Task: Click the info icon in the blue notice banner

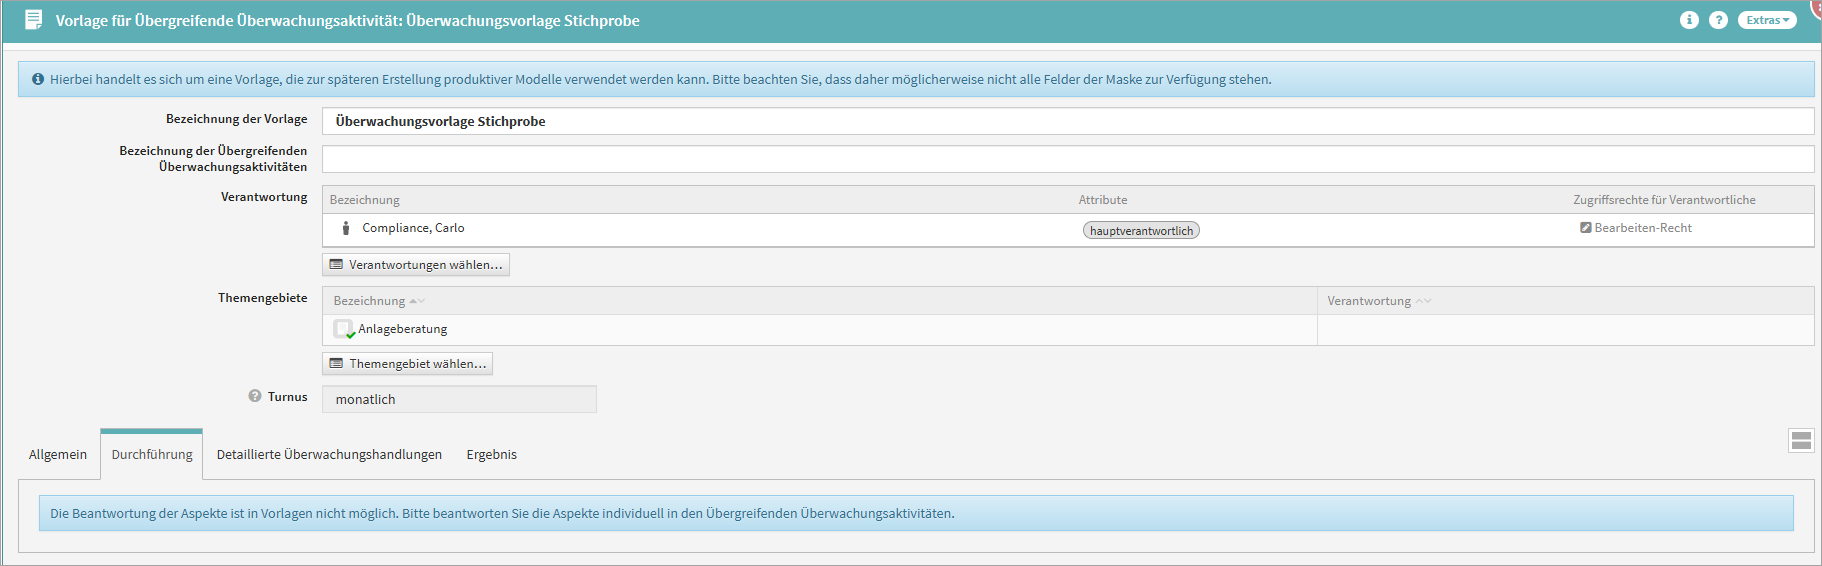Action: pyautogui.click(x=38, y=79)
